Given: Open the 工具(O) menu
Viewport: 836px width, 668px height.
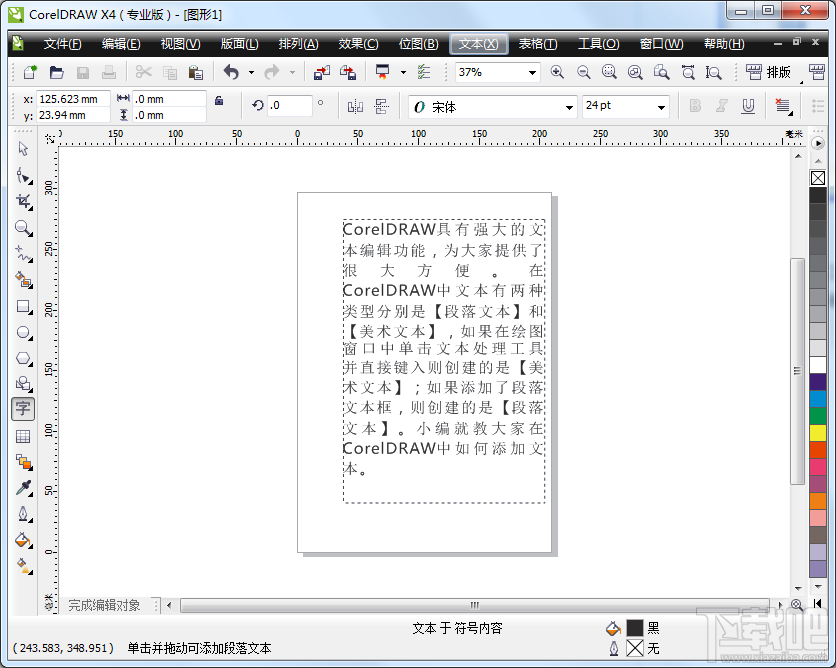Looking at the screenshot, I should coord(599,44).
